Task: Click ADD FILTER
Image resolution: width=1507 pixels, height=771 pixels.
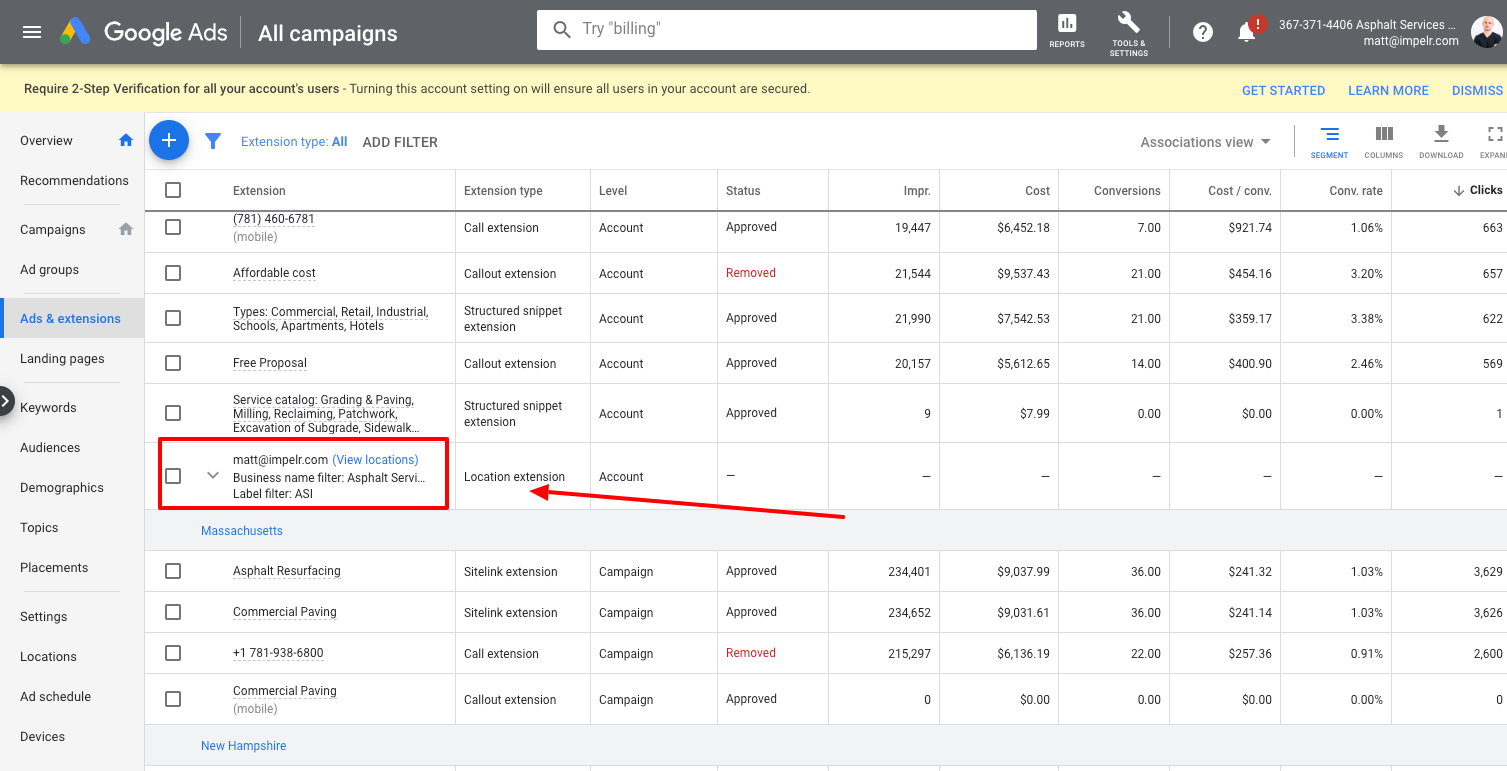Action: tap(400, 142)
